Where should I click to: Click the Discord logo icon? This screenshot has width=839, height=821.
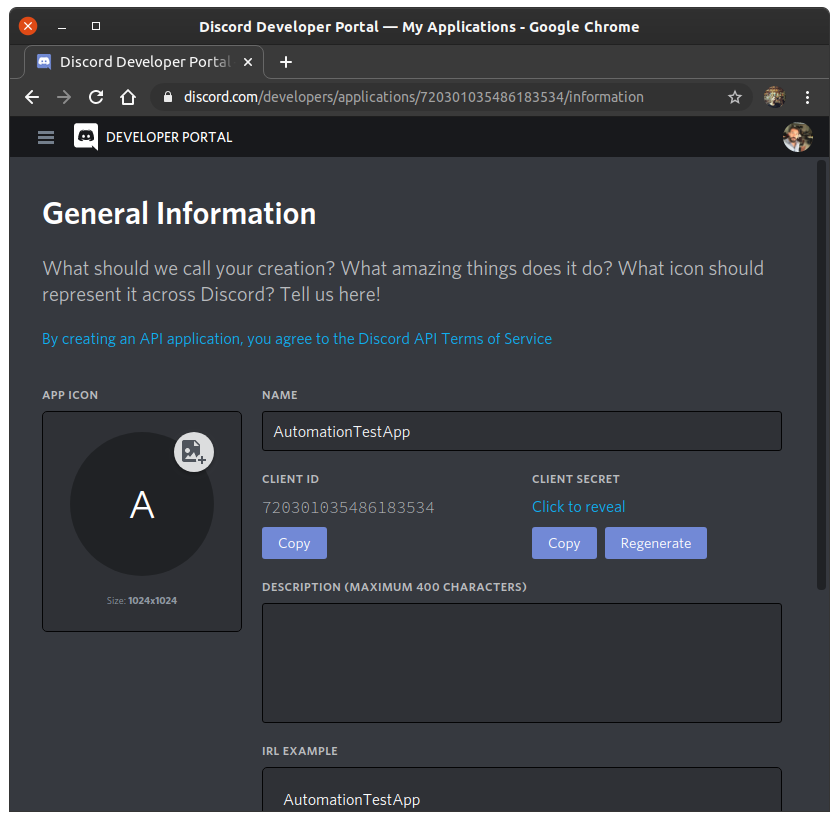click(x=86, y=137)
